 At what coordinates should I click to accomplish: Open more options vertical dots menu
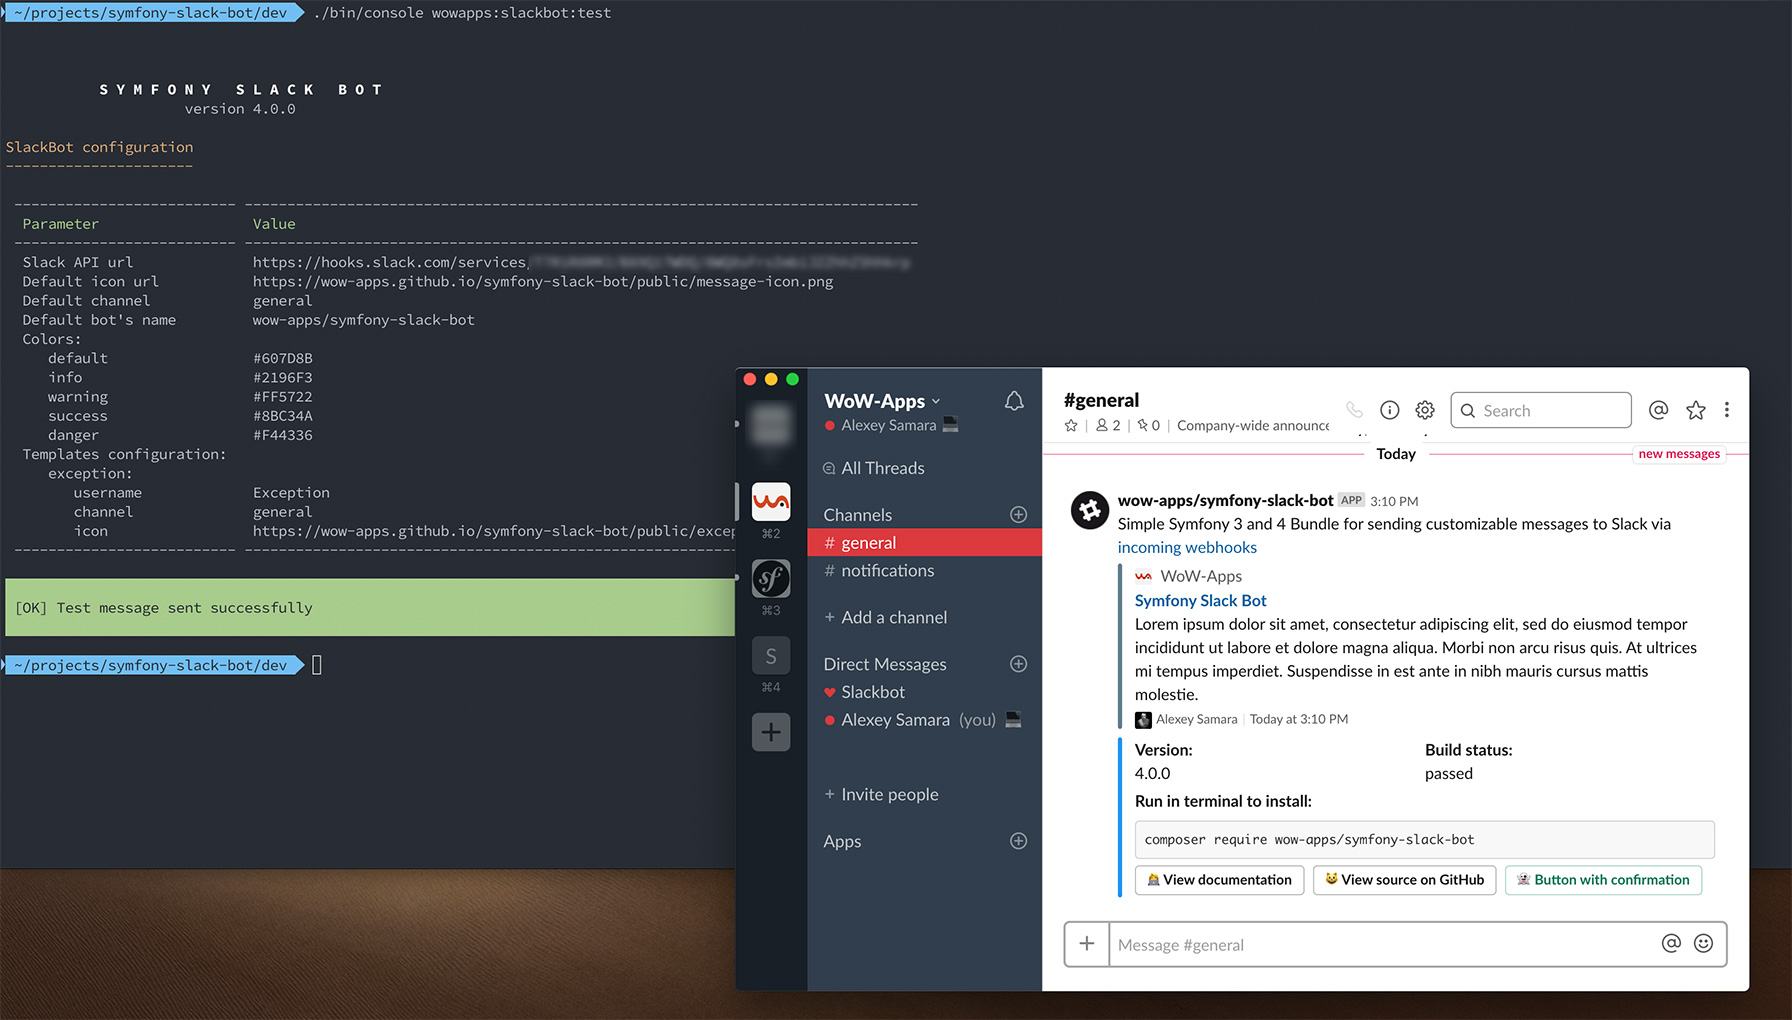click(1727, 410)
